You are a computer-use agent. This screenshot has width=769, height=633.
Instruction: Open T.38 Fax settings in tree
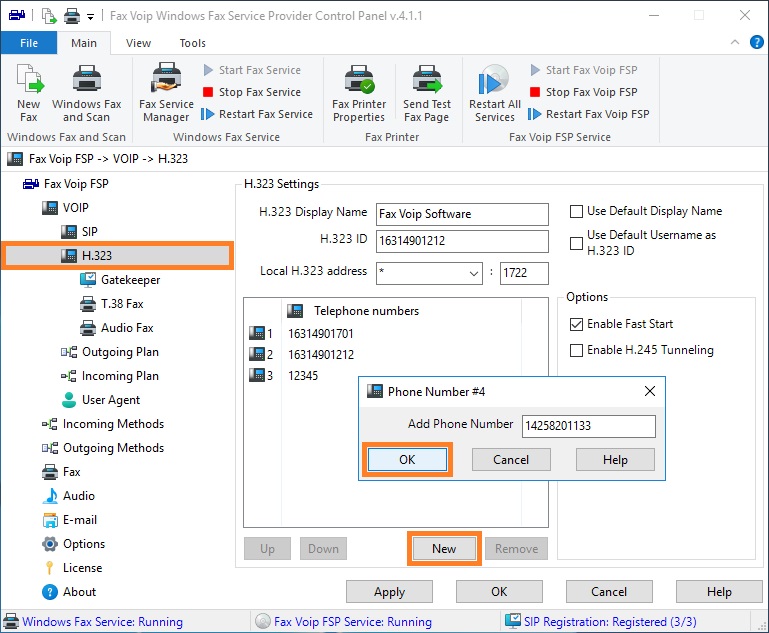(x=112, y=304)
